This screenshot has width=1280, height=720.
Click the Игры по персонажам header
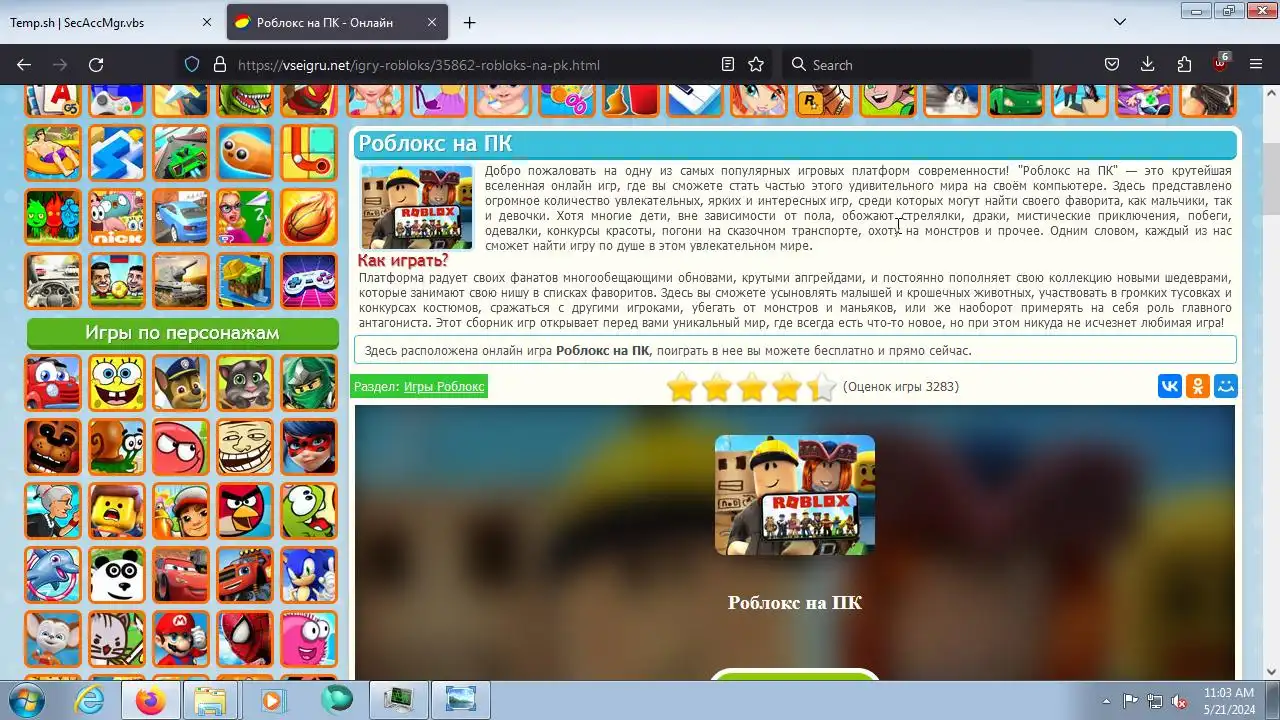tap(182, 333)
